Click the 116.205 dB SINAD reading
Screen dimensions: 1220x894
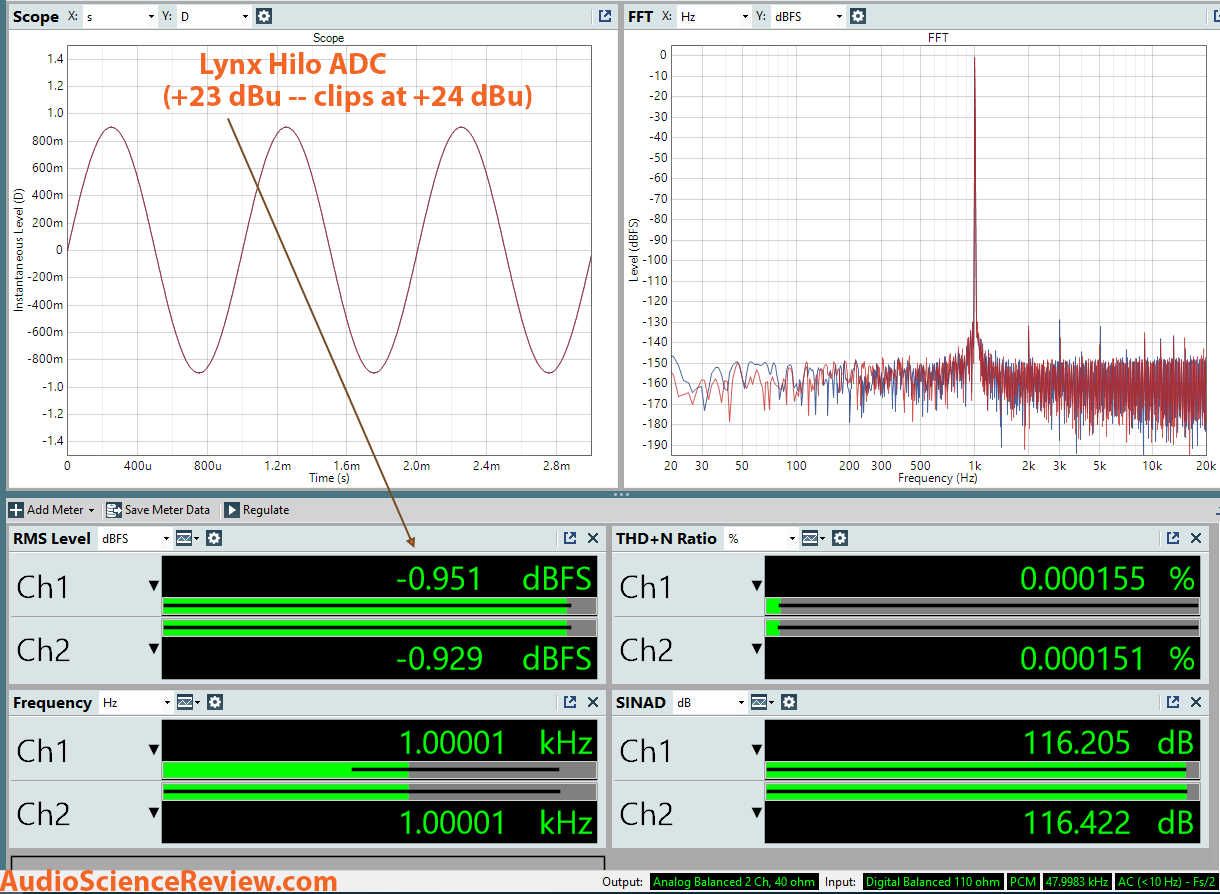(1109, 742)
